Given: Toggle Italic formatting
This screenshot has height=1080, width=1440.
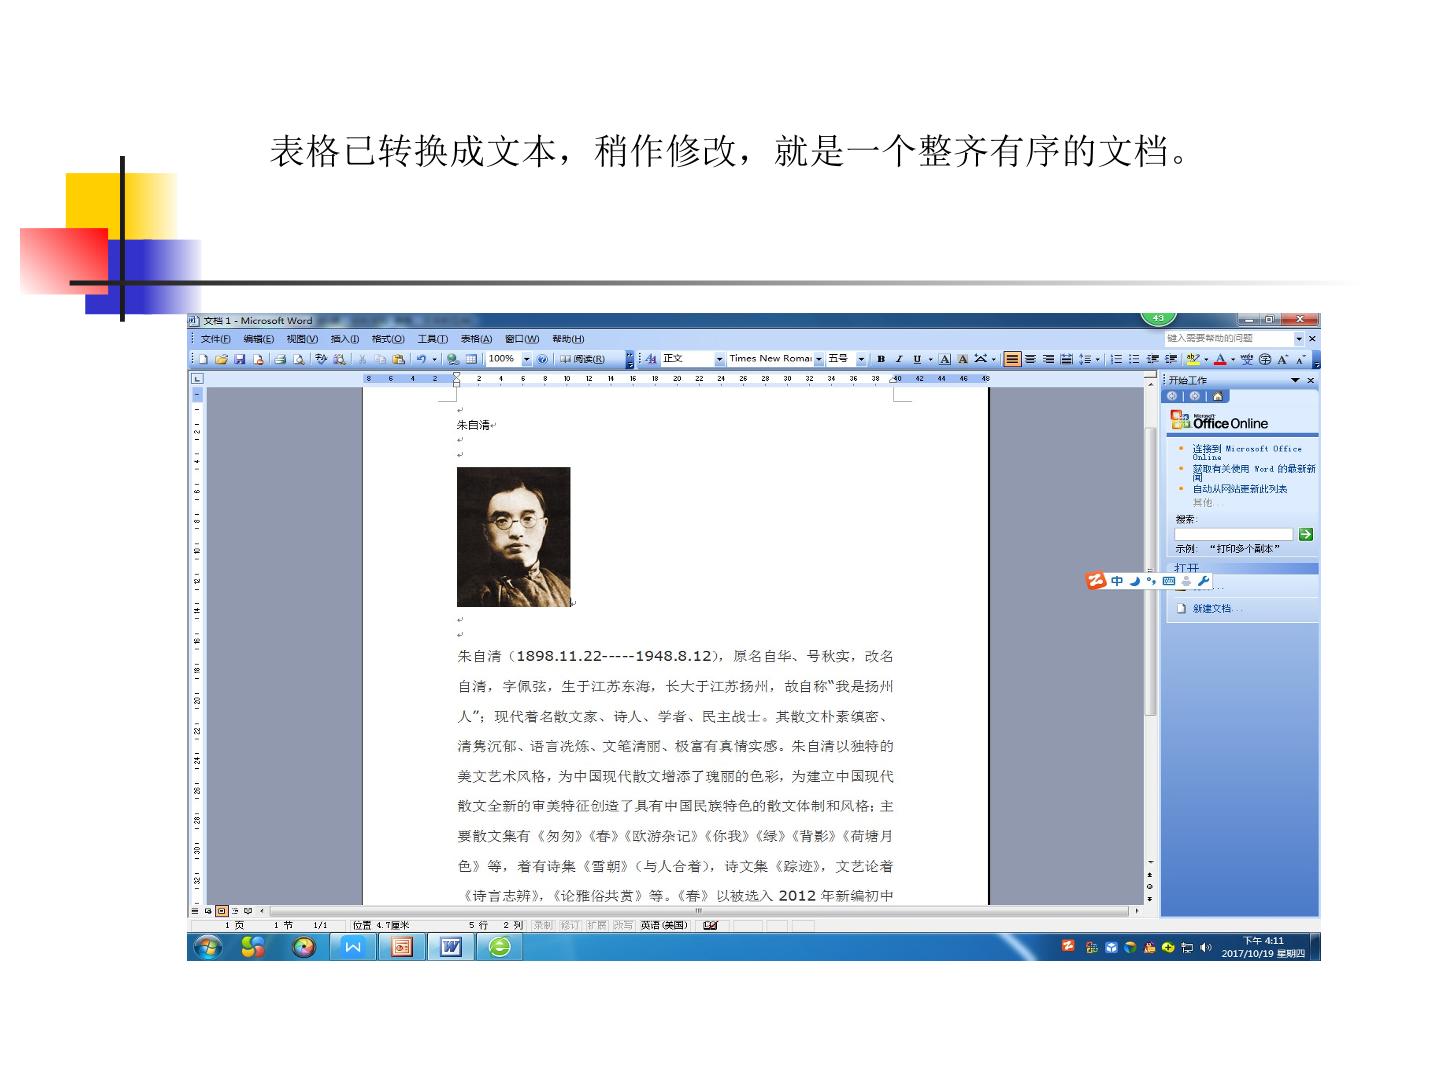Looking at the screenshot, I should tap(899, 359).
